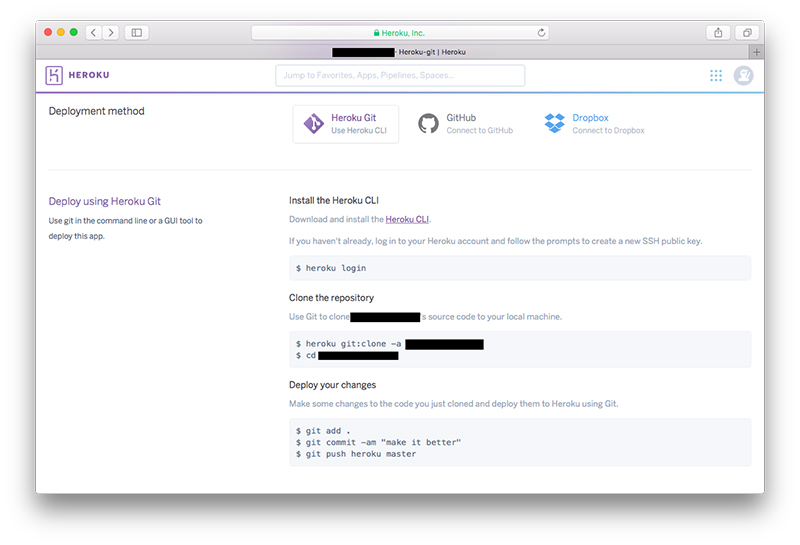Click 'Use Heroku CLI' subtitle

pyautogui.click(x=359, y=131)
